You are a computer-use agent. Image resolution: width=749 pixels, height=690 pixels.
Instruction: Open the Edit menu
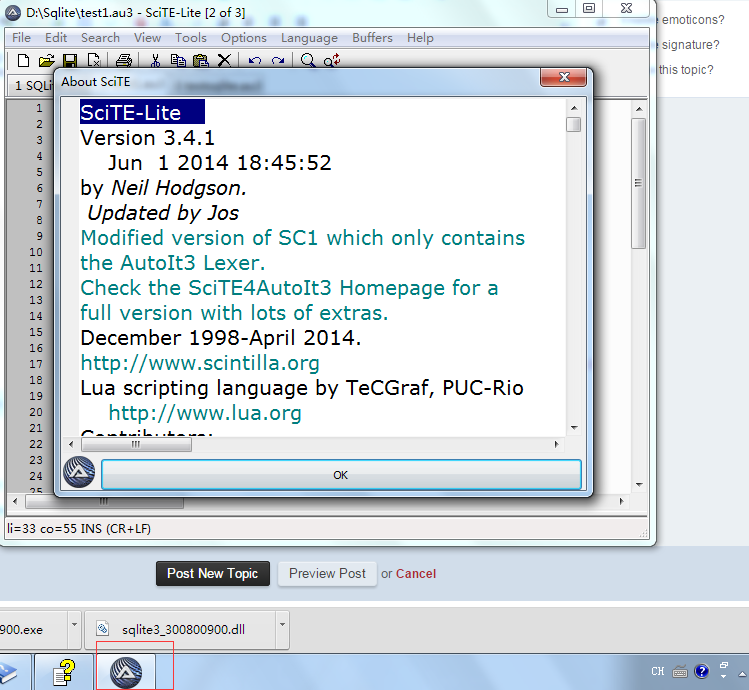(x=56, y=38)
